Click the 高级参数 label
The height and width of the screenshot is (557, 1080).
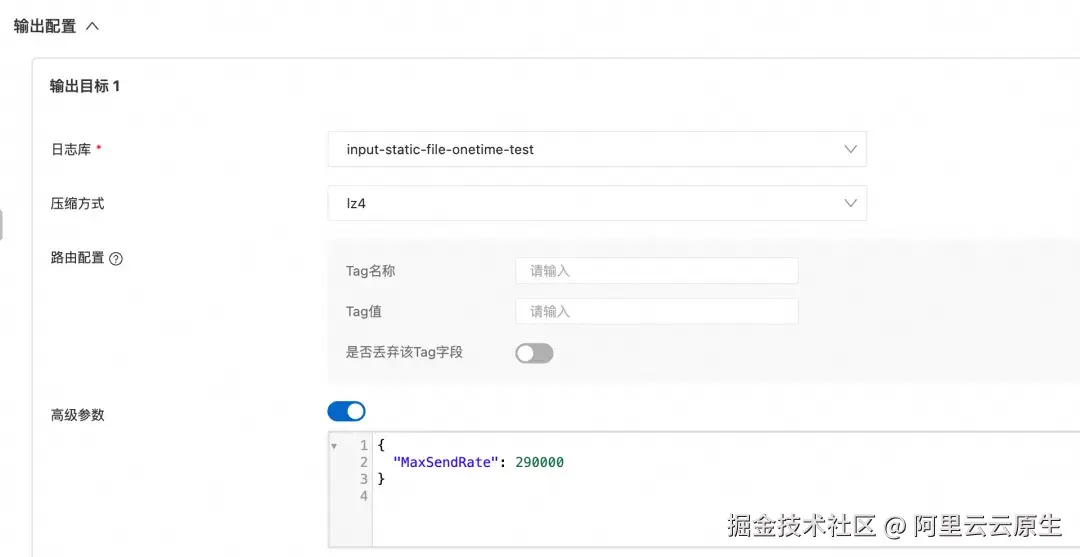tap(77, 415)
